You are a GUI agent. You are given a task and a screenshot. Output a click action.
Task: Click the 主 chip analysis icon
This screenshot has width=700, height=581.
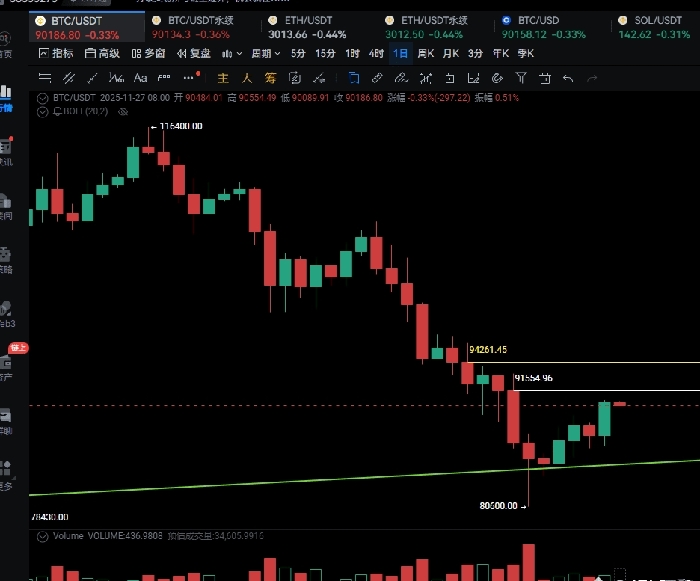coord(222,77)
